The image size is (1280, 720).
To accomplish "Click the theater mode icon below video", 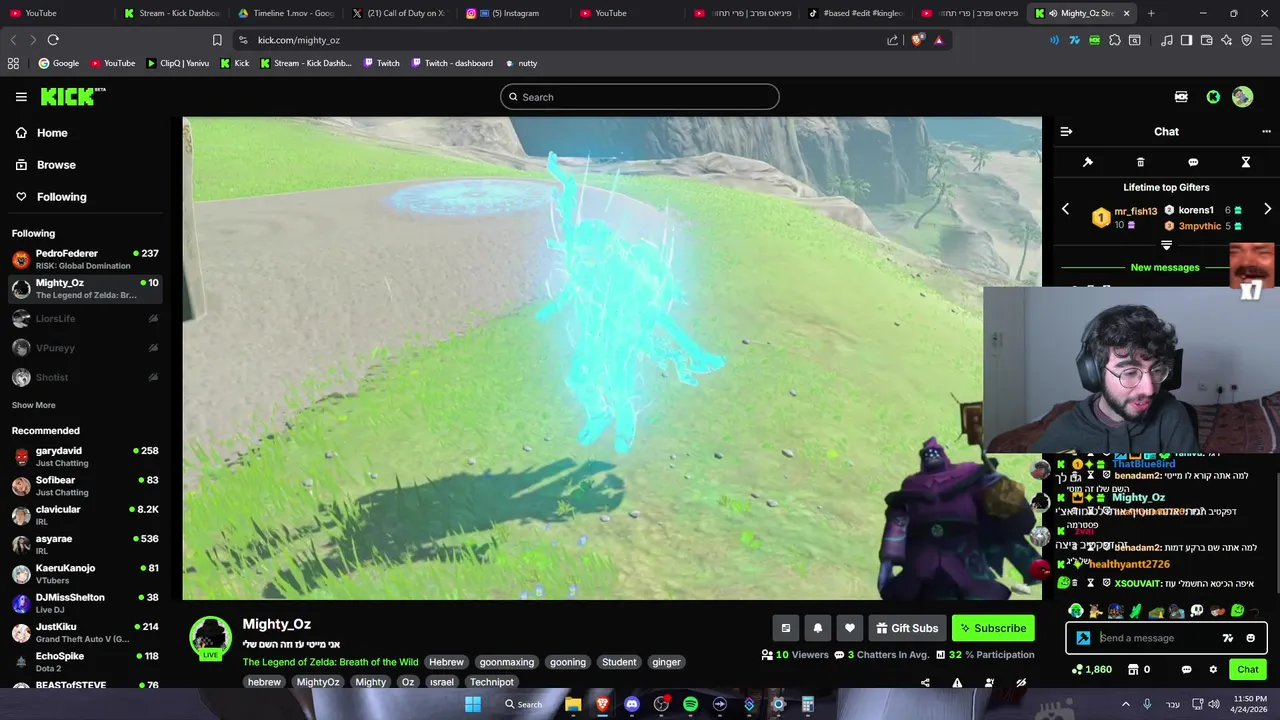I will coord(786,628).
